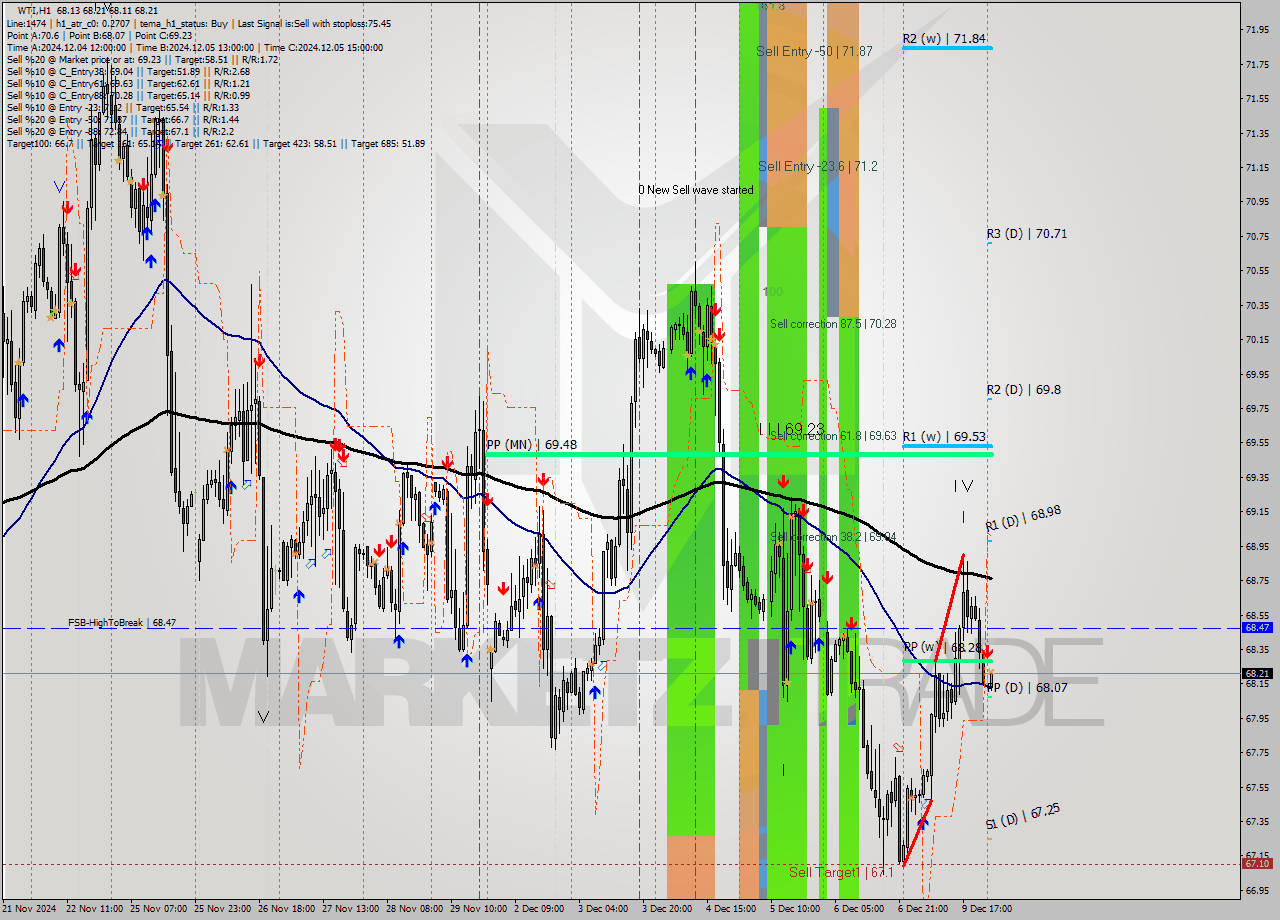Click the blue 68.47 price tag on axis
1280x920 pixels.
tap(1257, 628)
